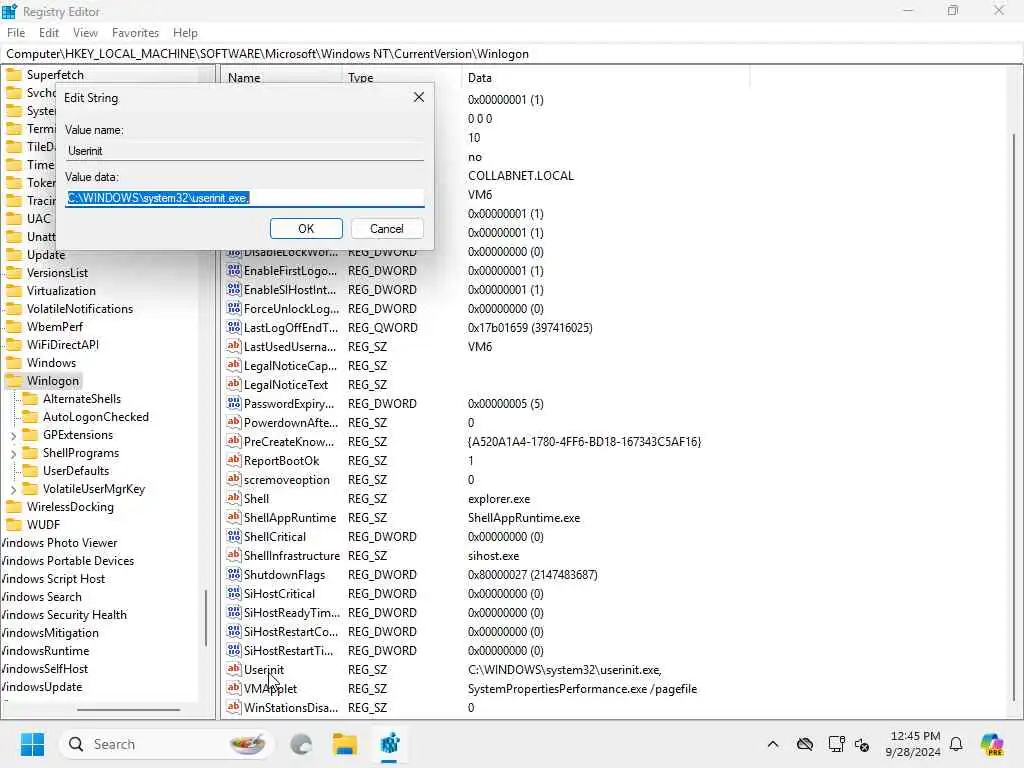The width and height of the screenshot is (1024, 768).
Task: Open File Explorer from the taskbar
Action: 344,744
